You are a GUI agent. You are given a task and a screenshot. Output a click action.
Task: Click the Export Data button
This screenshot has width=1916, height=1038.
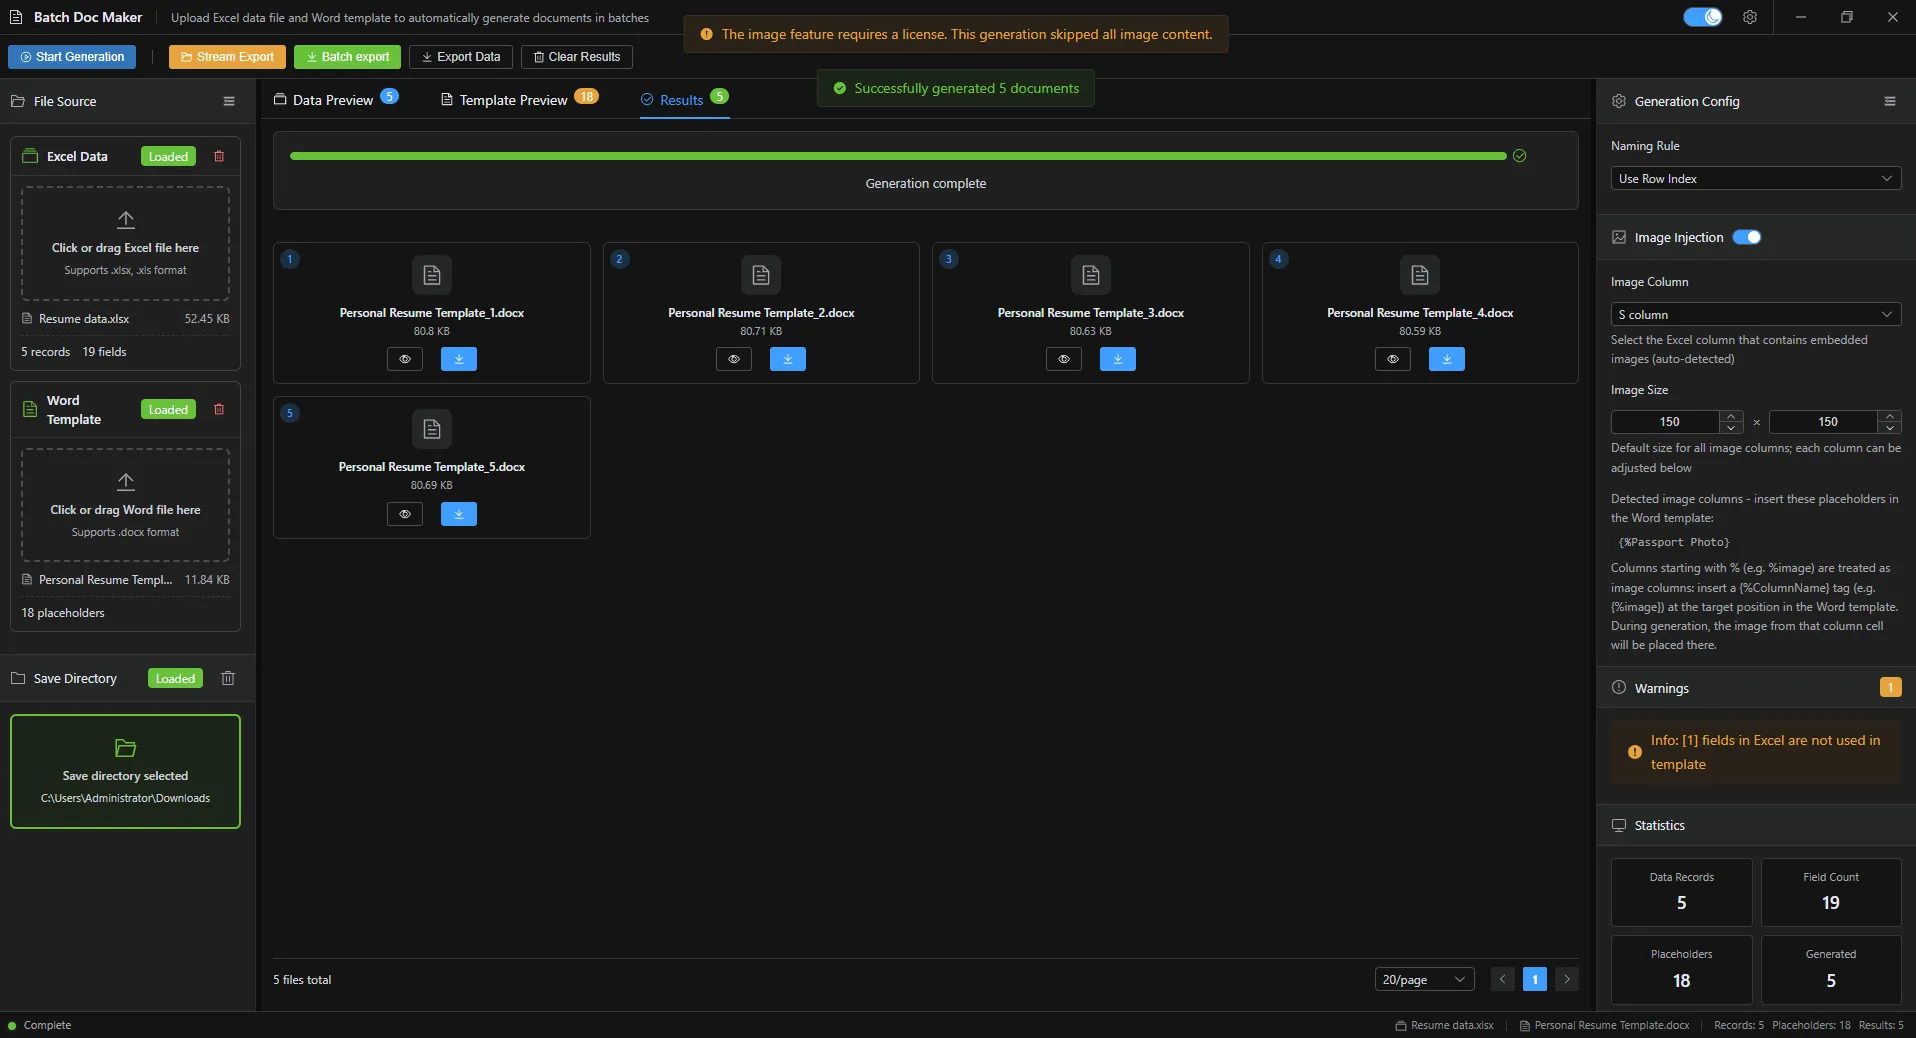point(461,57)
